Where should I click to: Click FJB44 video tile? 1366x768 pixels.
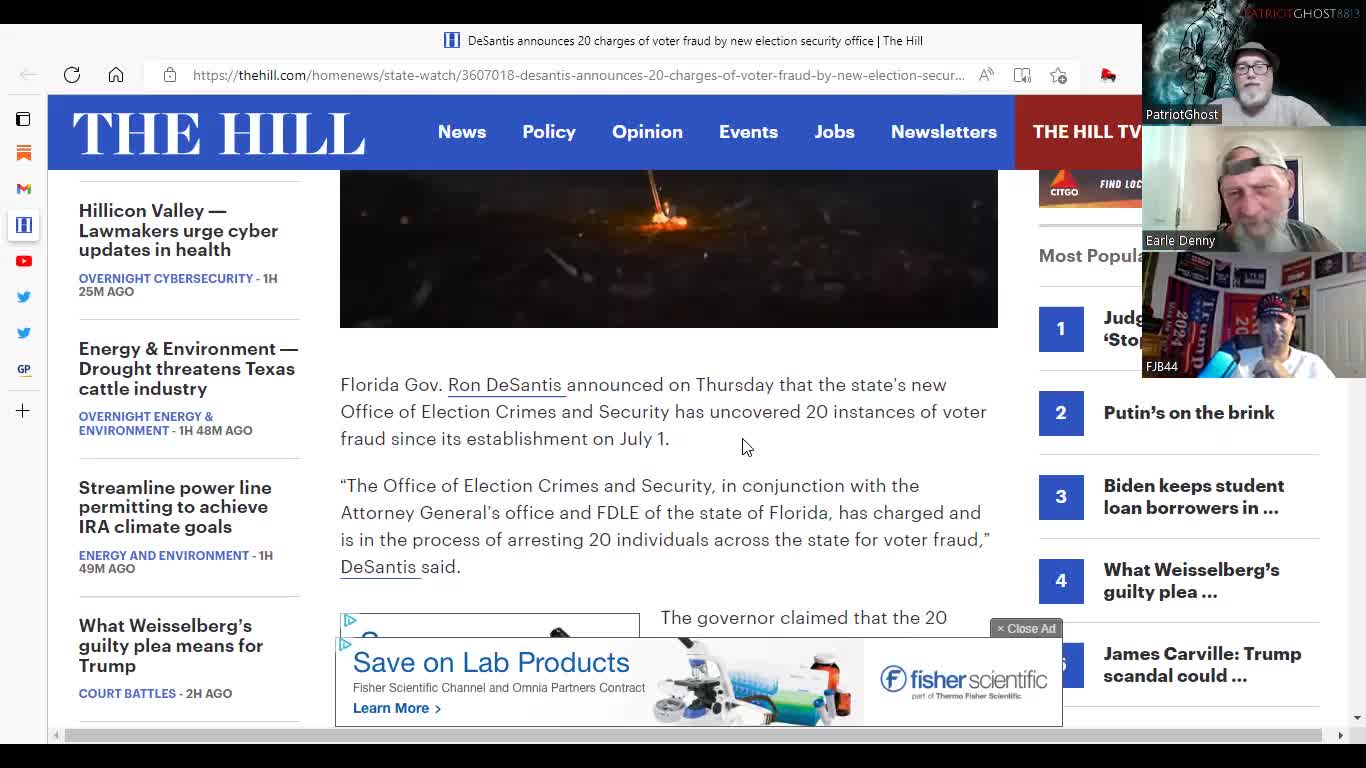pyautogui.click(x=1254, y=315)
